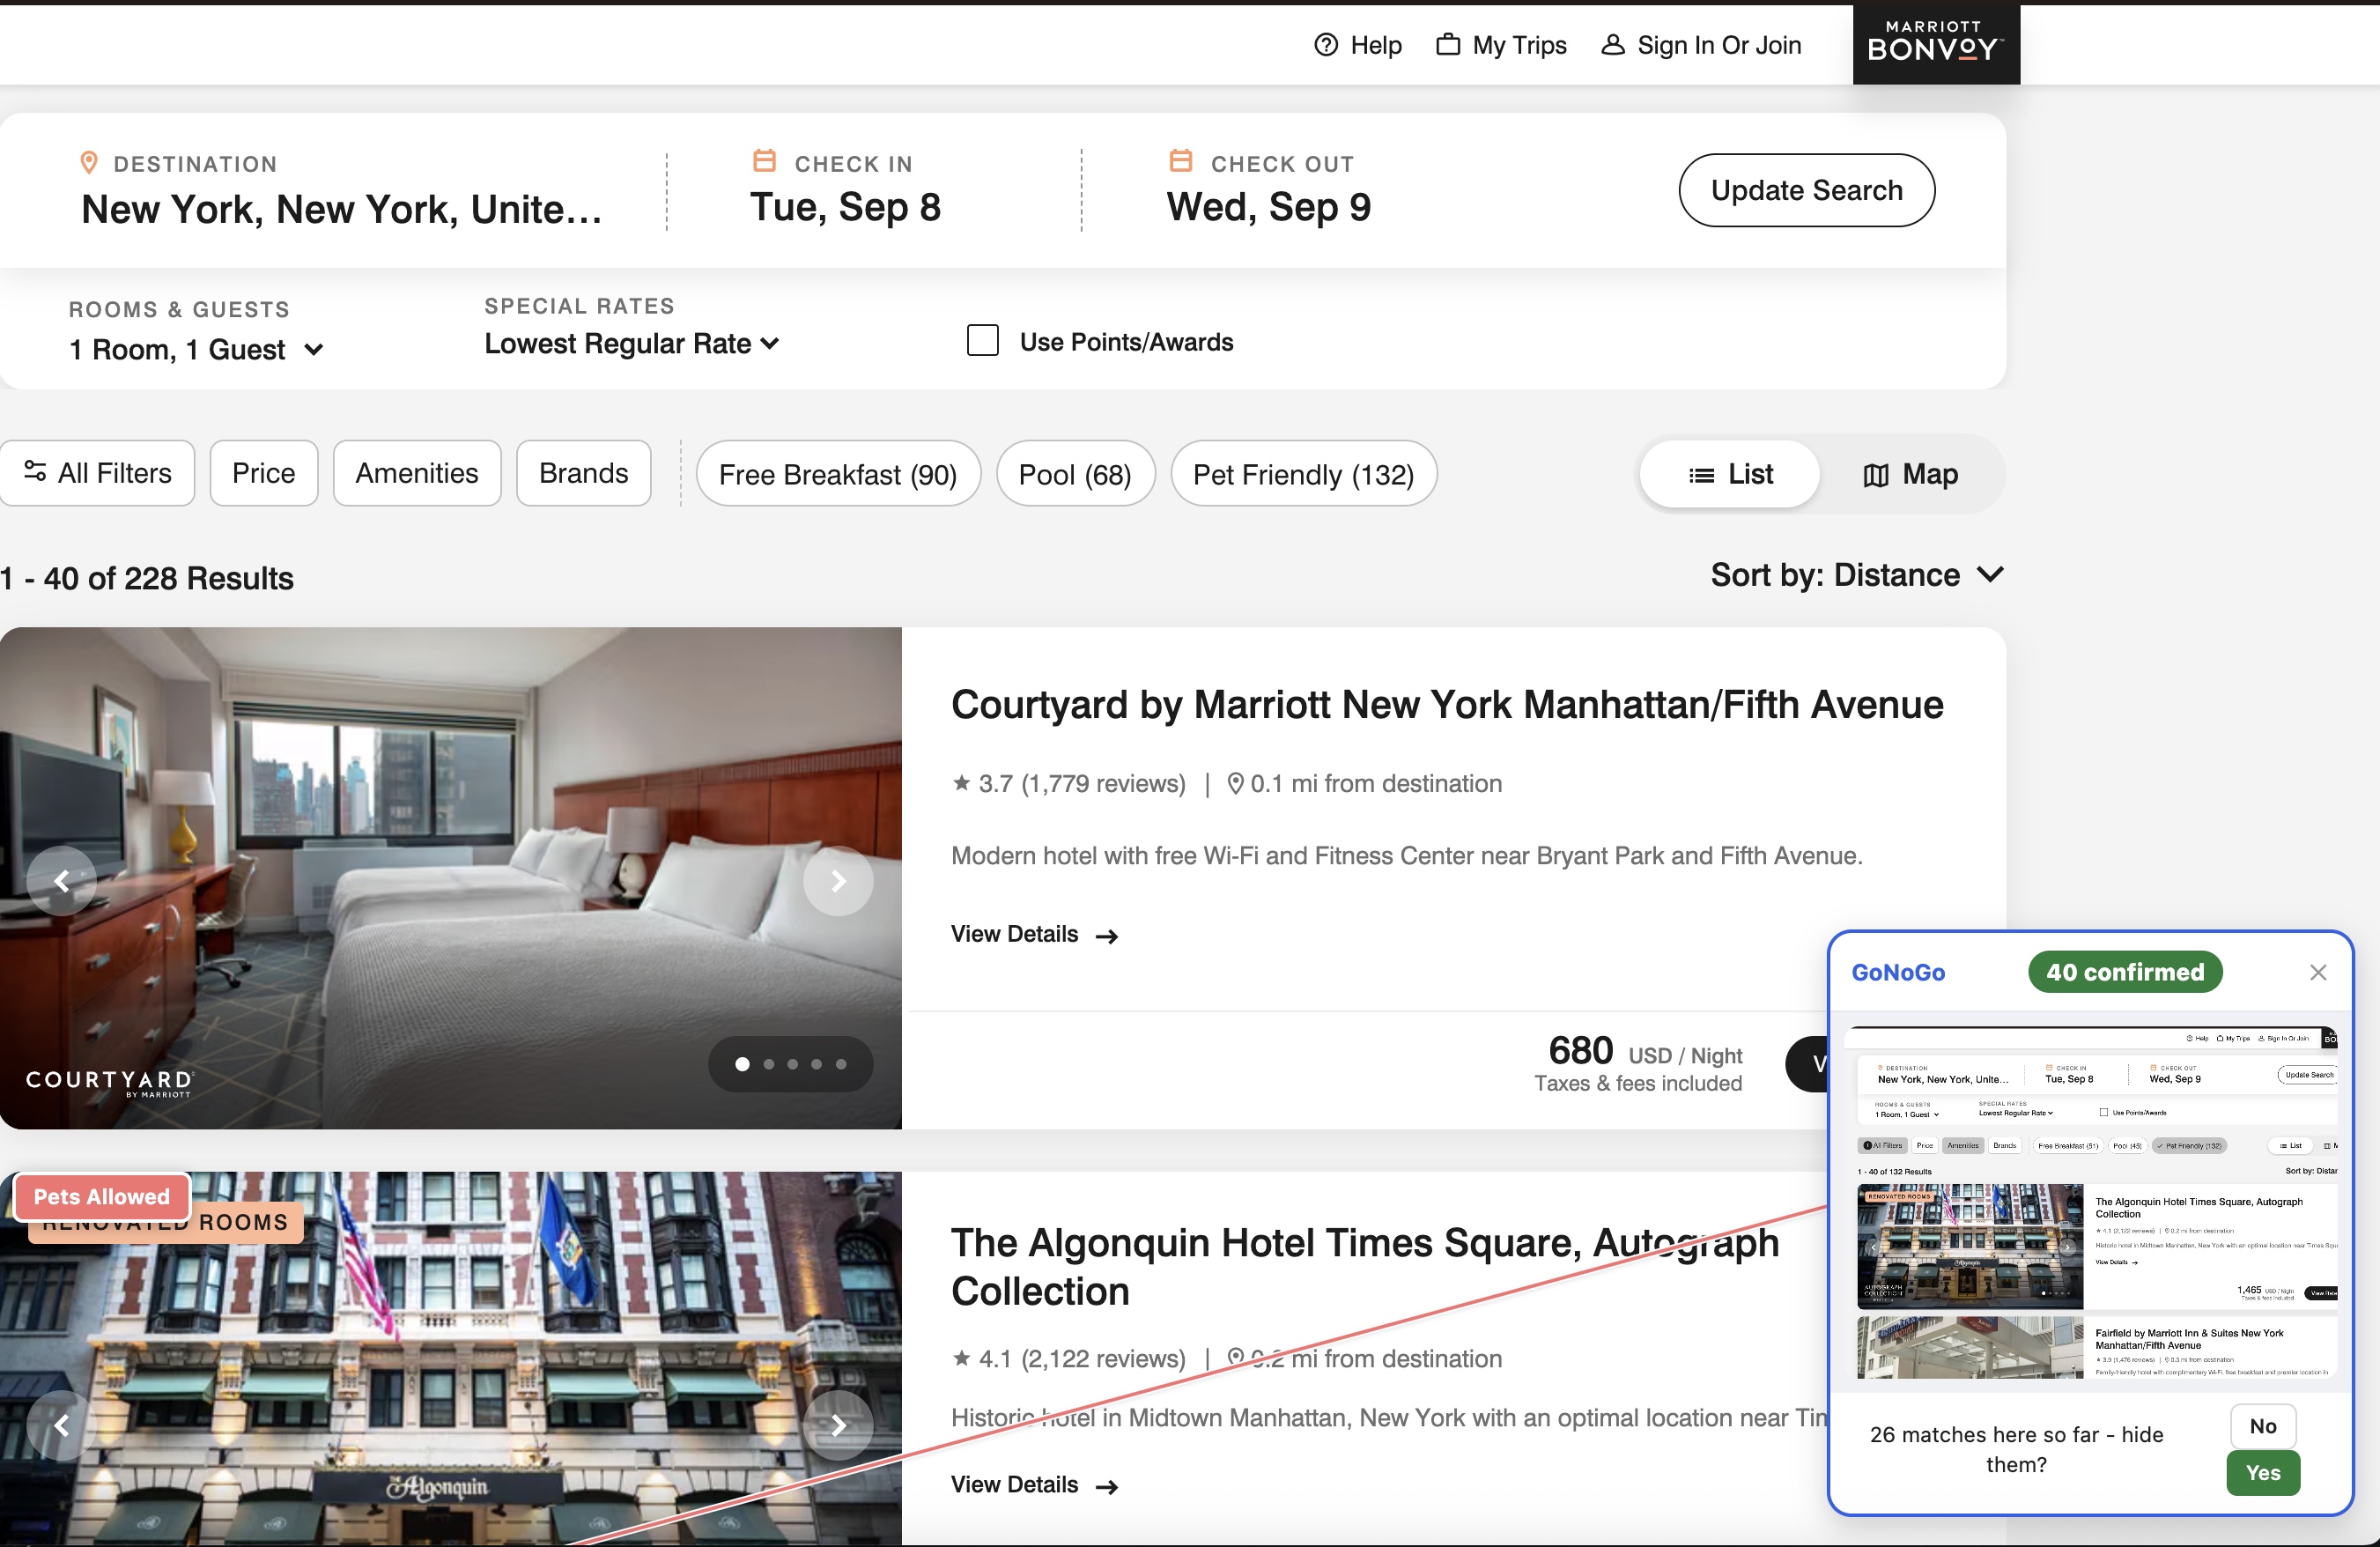Edit the New York destination field
This screenshot has width=2380, height=1547.
(x=341, y=209)
